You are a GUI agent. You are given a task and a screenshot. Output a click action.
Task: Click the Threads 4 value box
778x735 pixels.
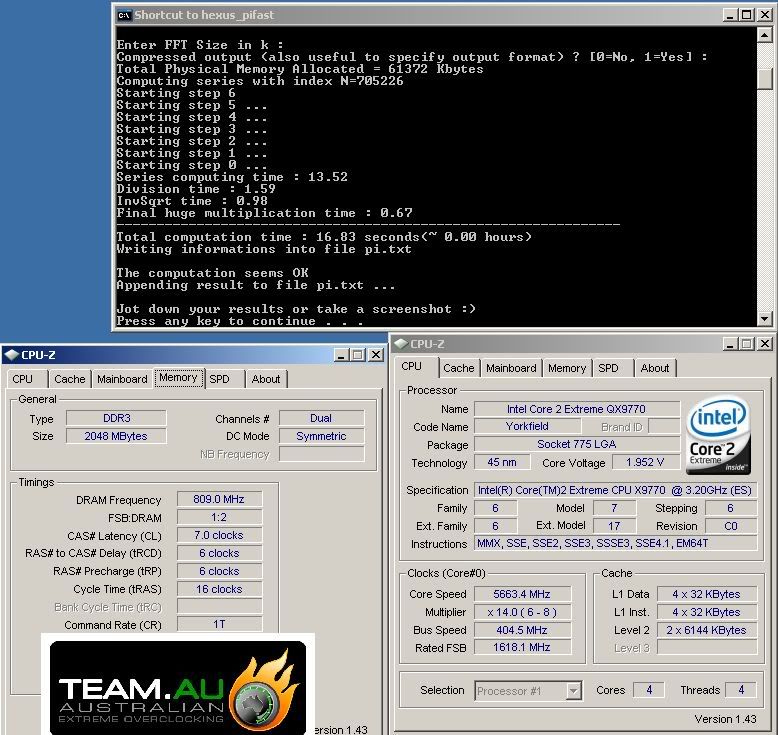click(x=741, y=690)
